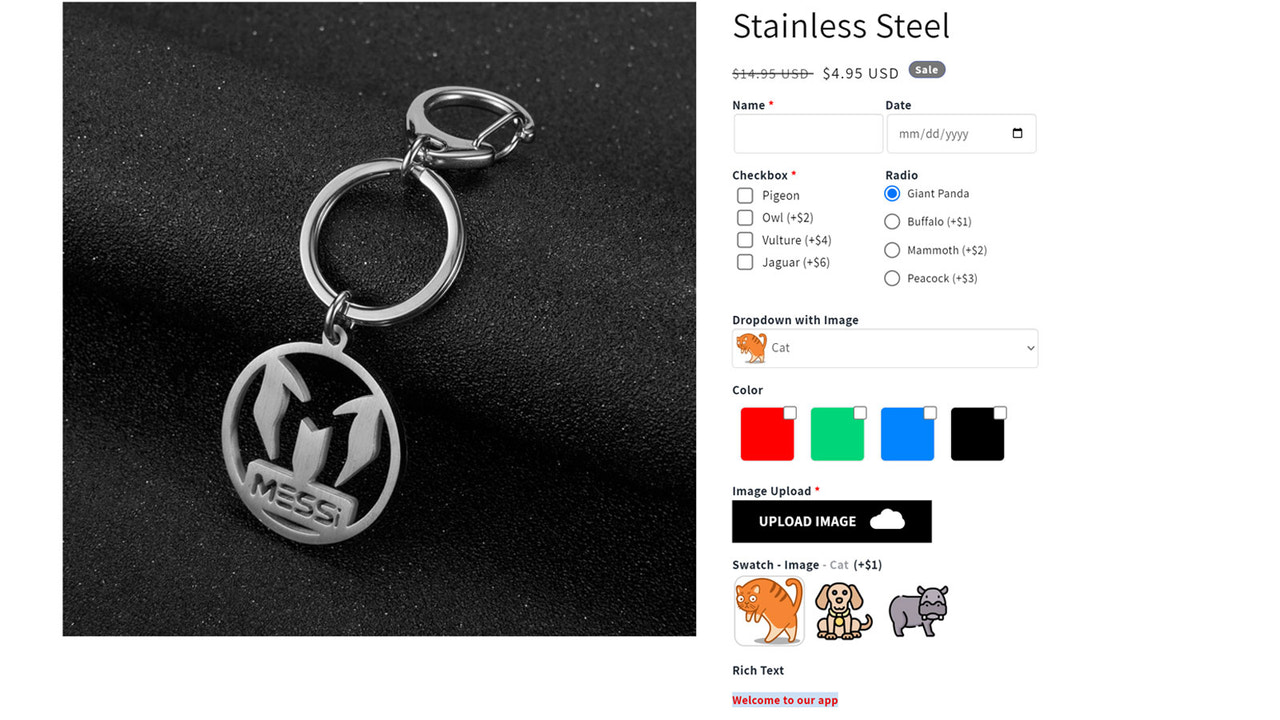Click the Name input field
This screenshot has height=720, width=1280.
coord(808,134)
